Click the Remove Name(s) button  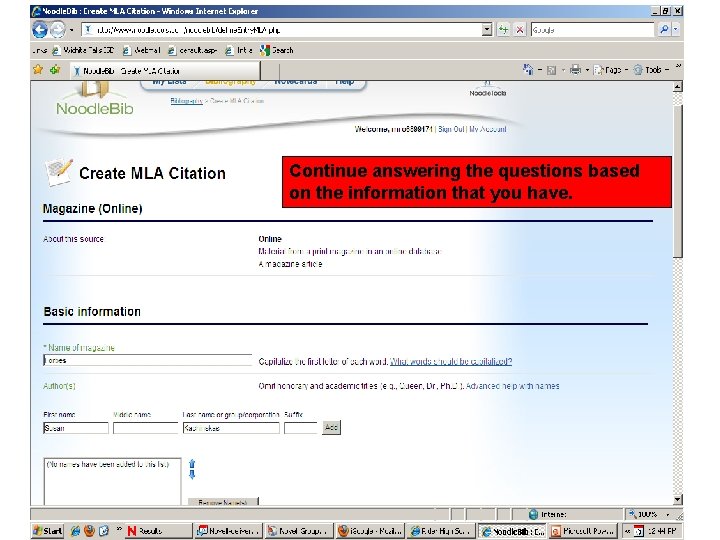(x=223, y=502)
